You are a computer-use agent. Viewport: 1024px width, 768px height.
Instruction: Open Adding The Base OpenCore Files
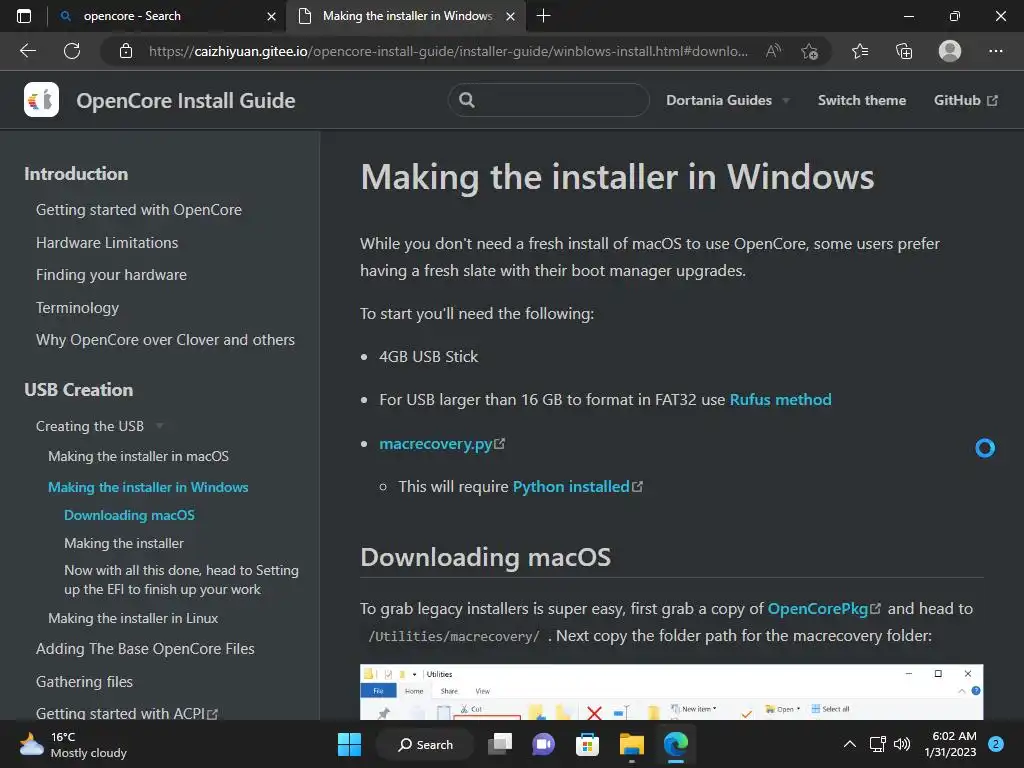point(145,648)
